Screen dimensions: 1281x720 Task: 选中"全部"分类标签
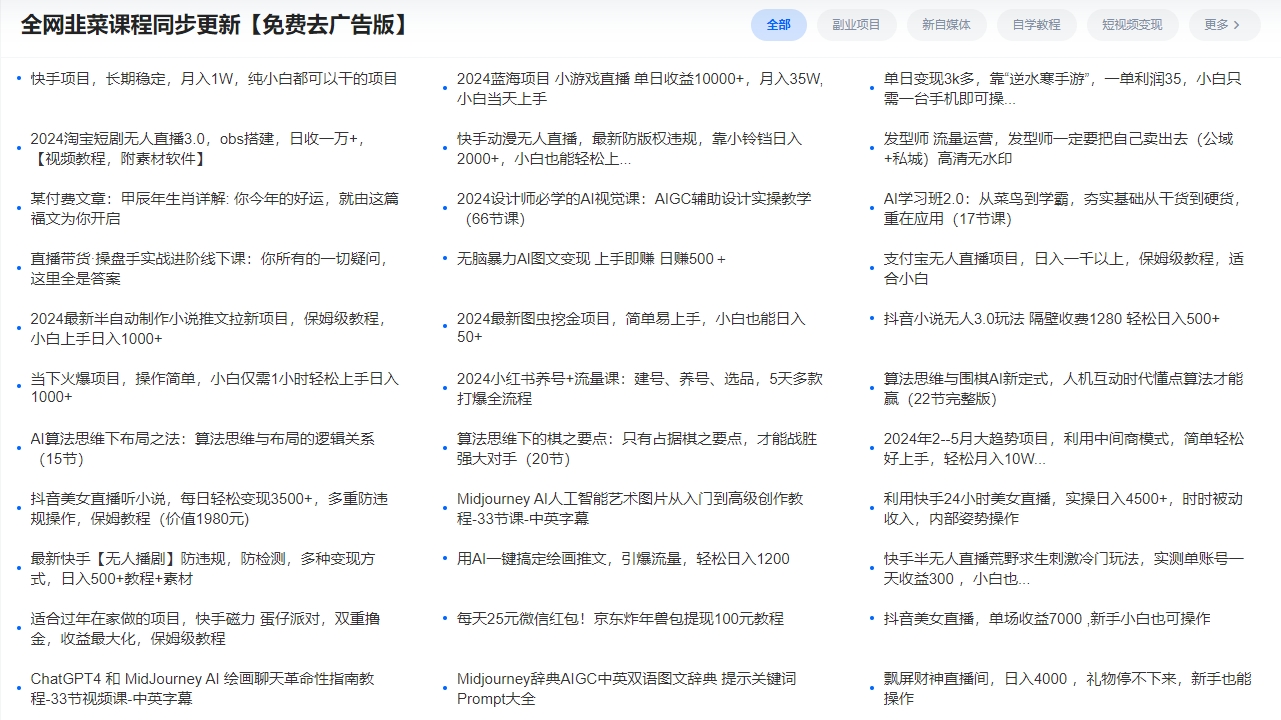click(778, 25)
